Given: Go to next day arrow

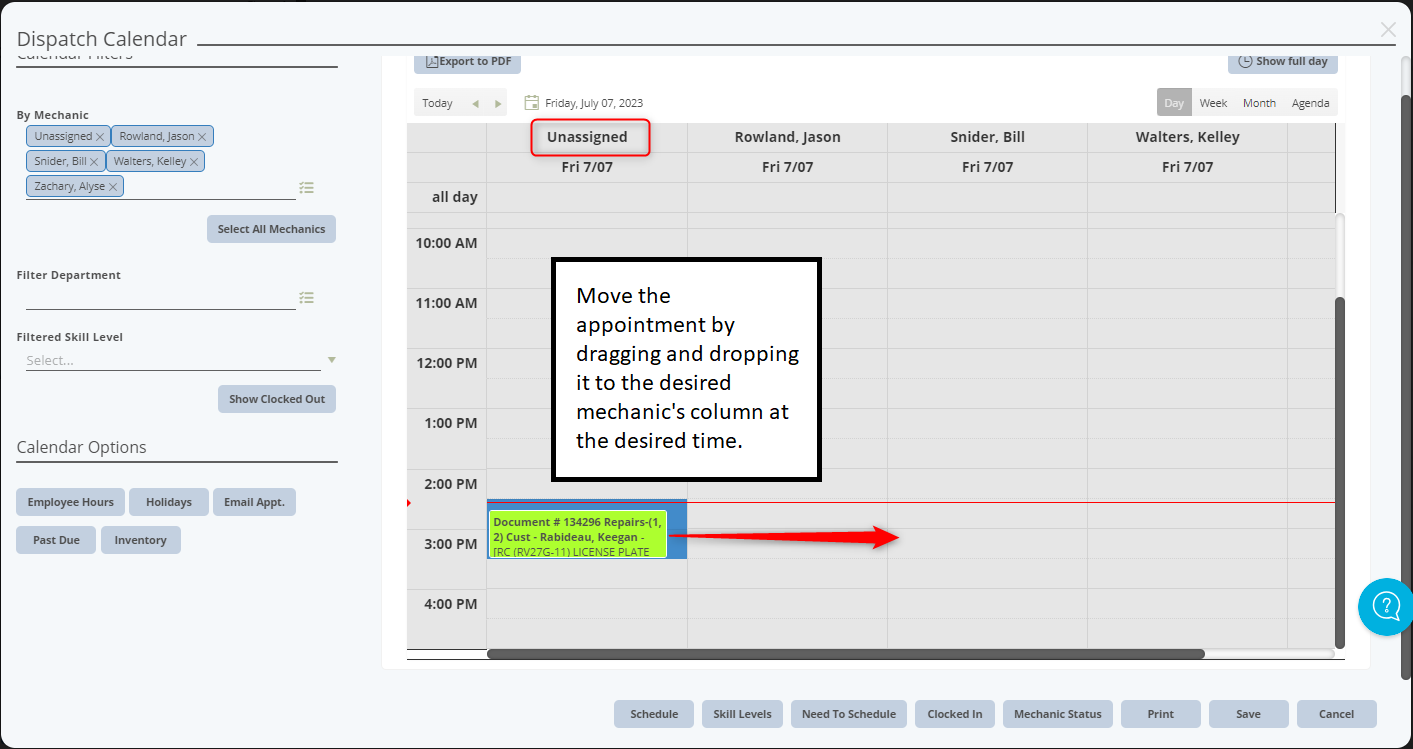Looking at the screenshot, I should 498,103.
